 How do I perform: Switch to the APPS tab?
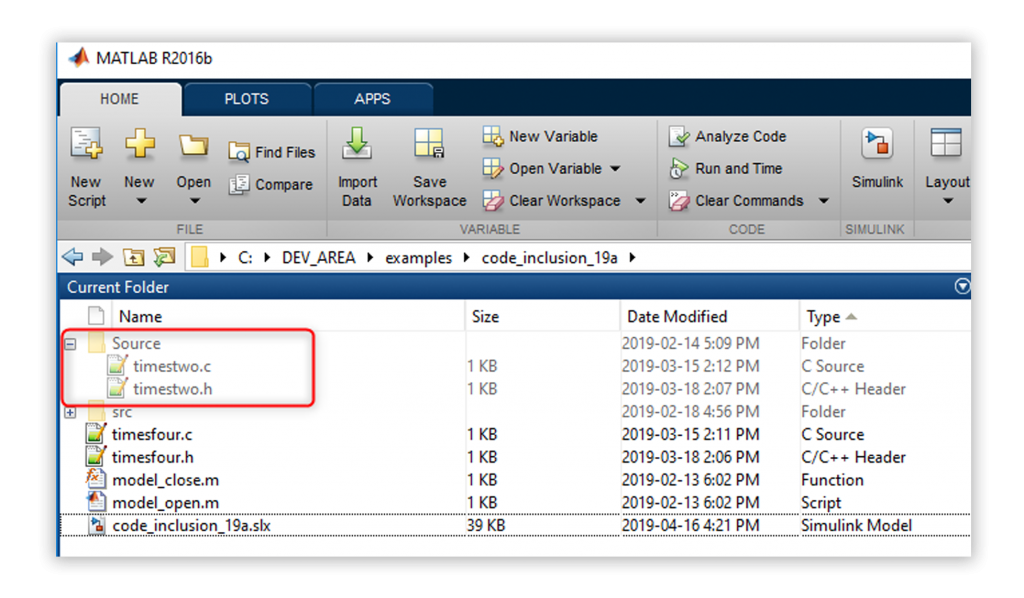pyautogui.click(x=372, y=99)
